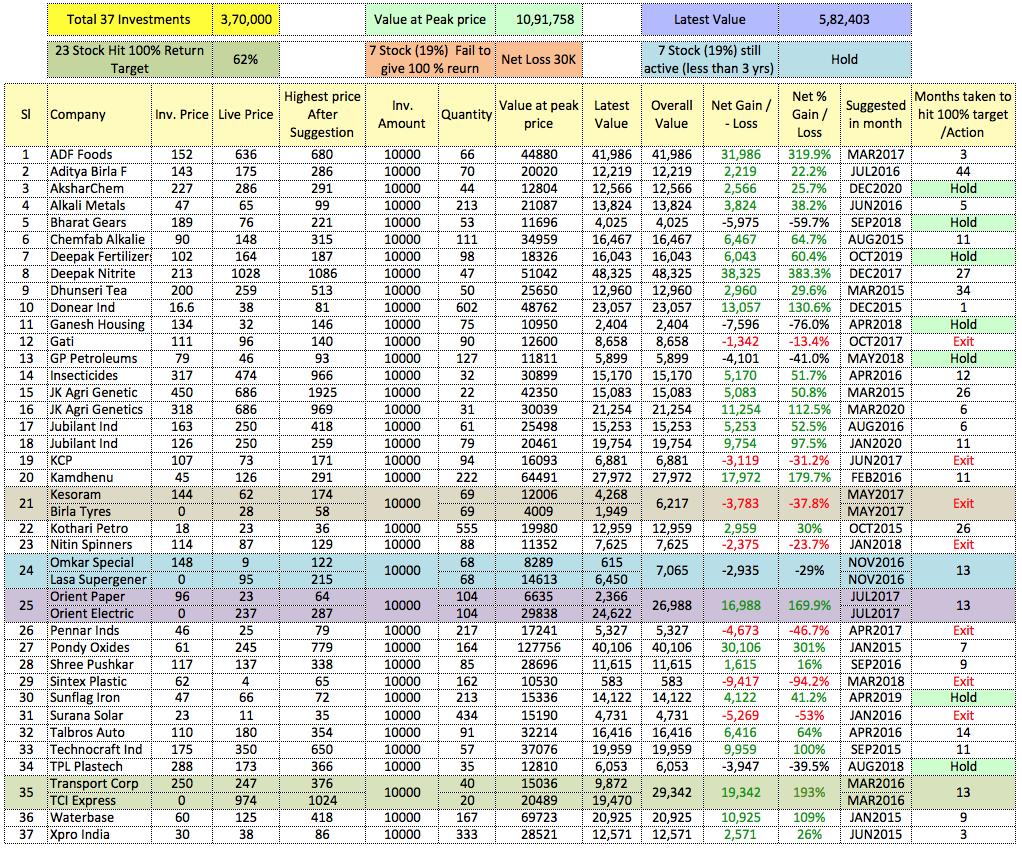
Task: Click the 3,70,000 total amount cell
Action: coord(246,20)
